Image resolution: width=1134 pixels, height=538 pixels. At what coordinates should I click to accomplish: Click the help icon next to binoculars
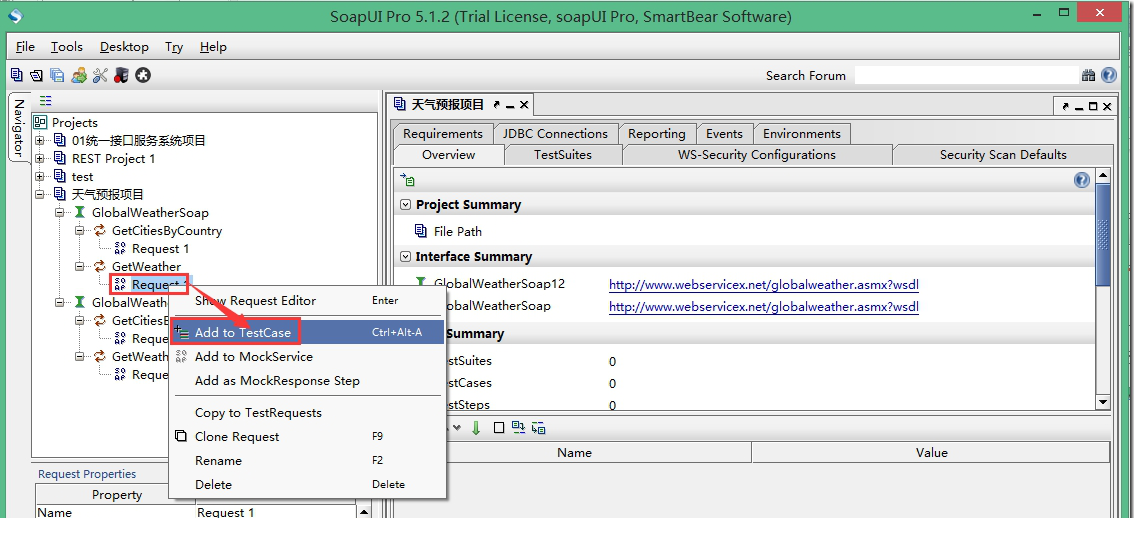pos(1109,75)
